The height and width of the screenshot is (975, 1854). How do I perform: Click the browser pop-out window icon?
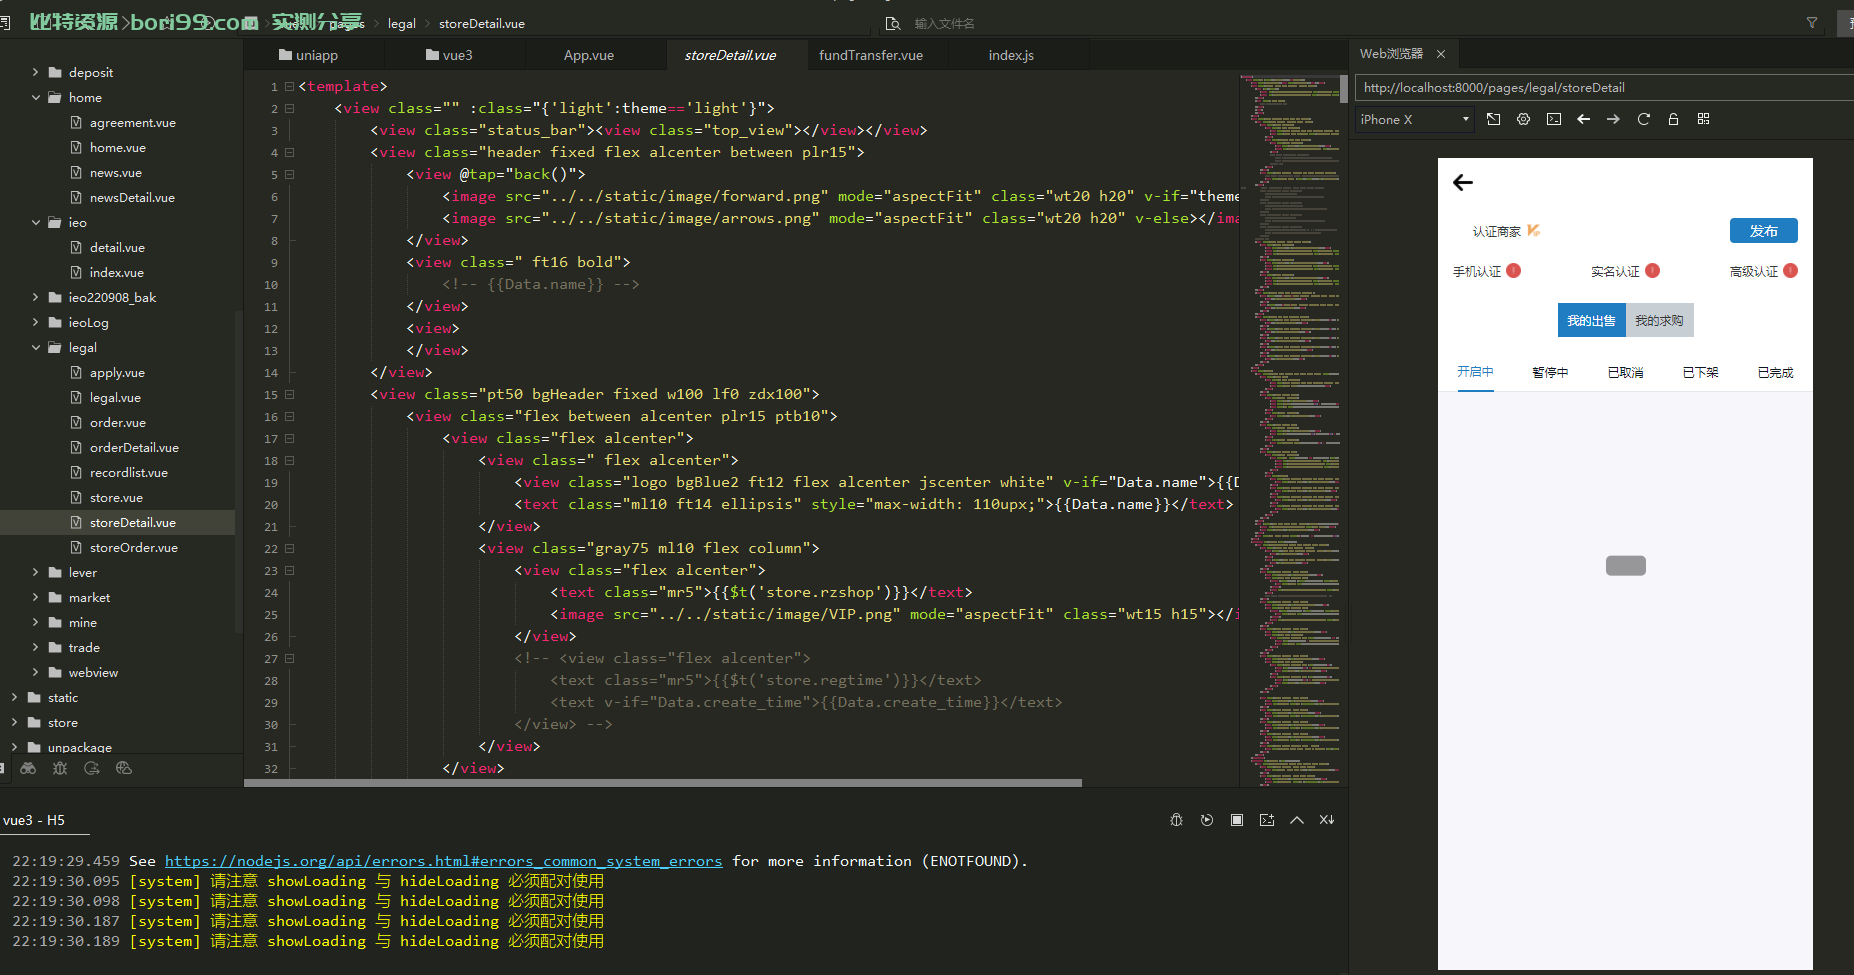tap(1493, 119)
